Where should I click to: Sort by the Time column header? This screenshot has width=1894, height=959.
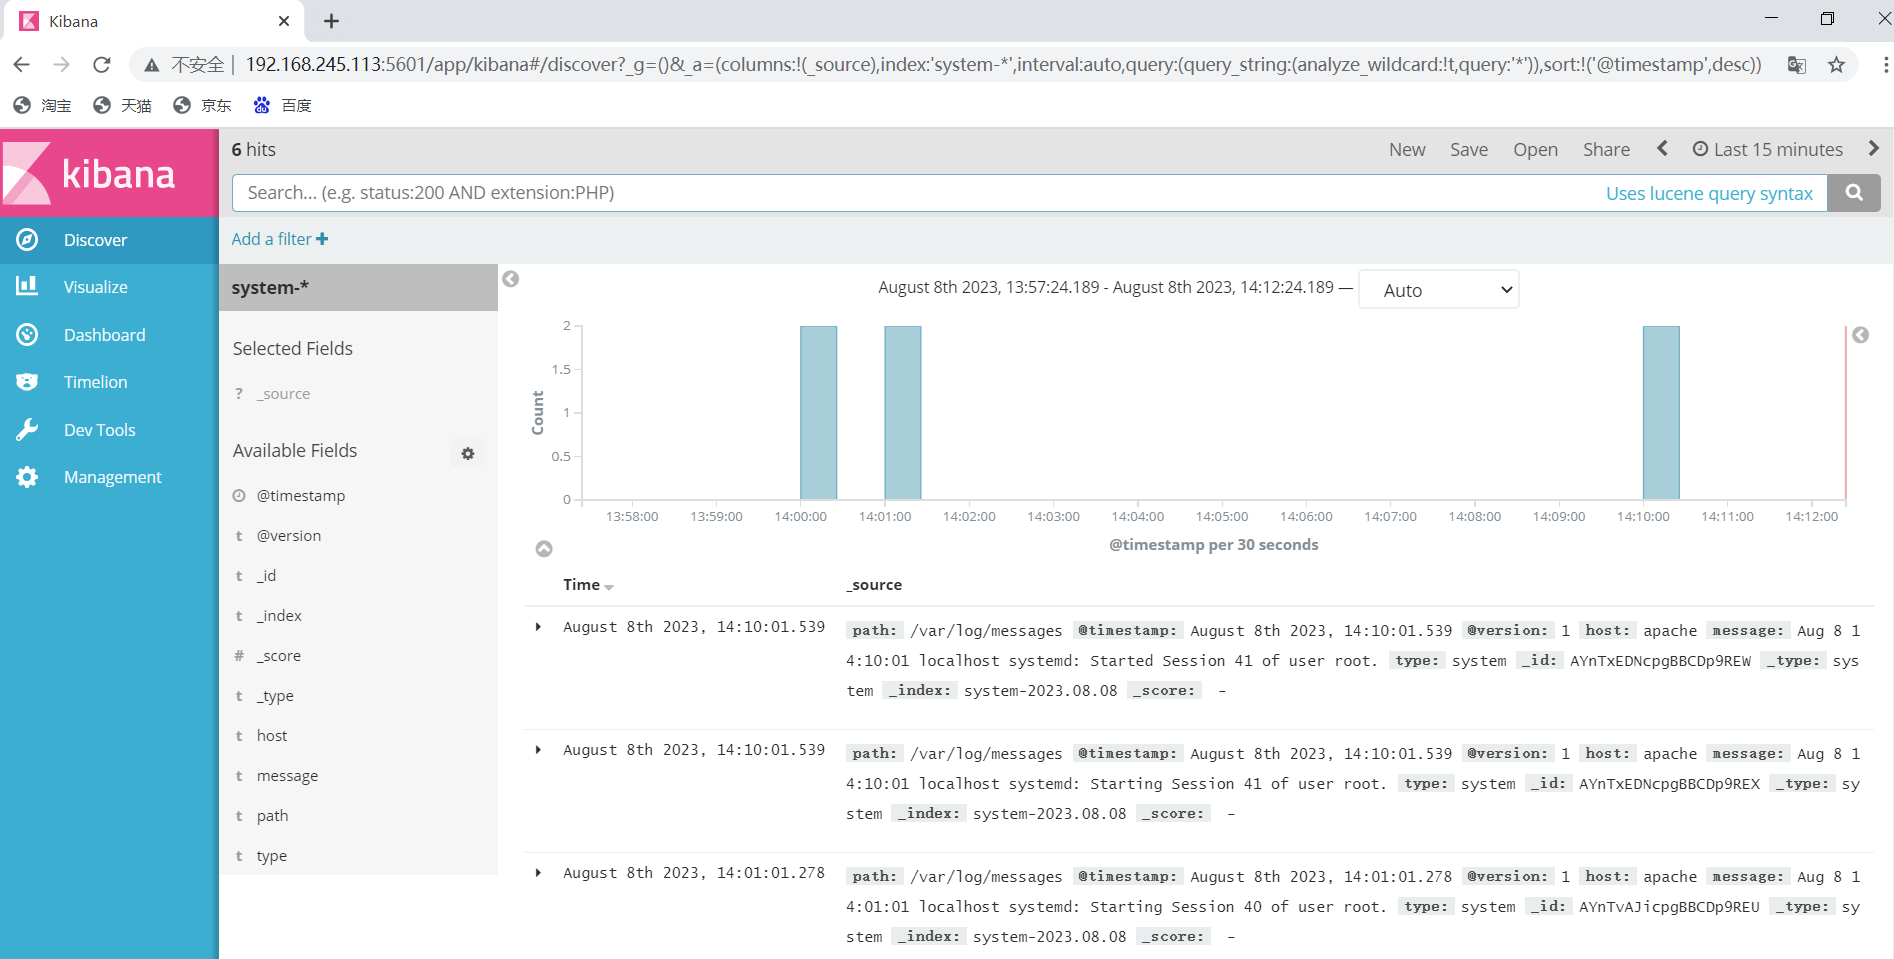pos(587,585)
